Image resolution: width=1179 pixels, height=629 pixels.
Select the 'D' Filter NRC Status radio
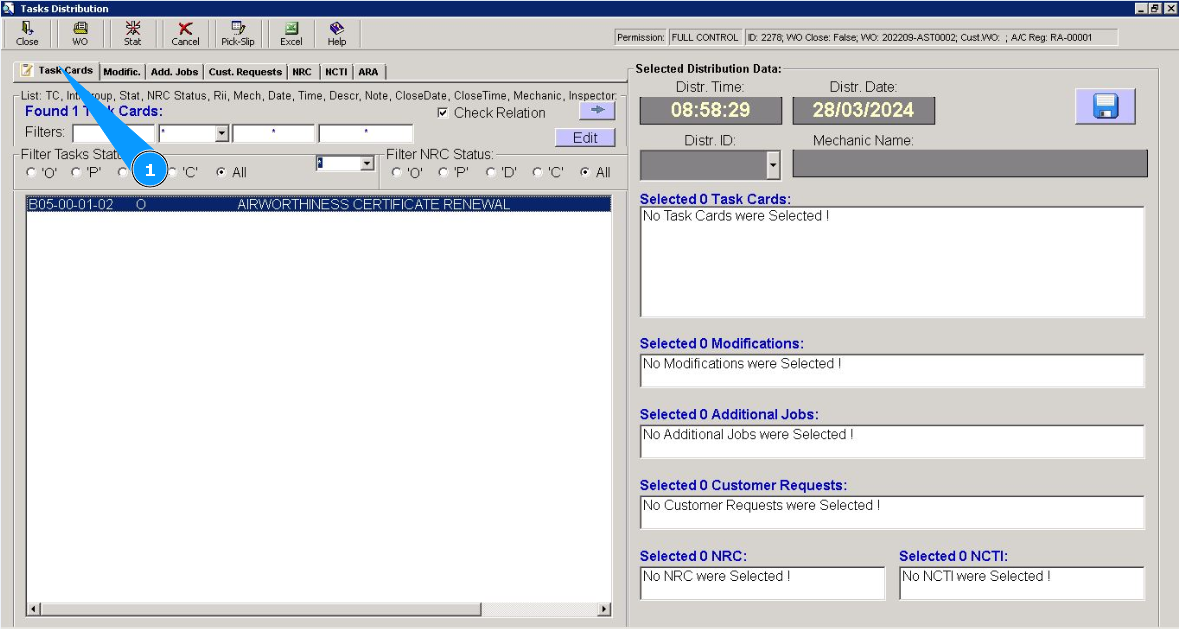click(491, 172)
